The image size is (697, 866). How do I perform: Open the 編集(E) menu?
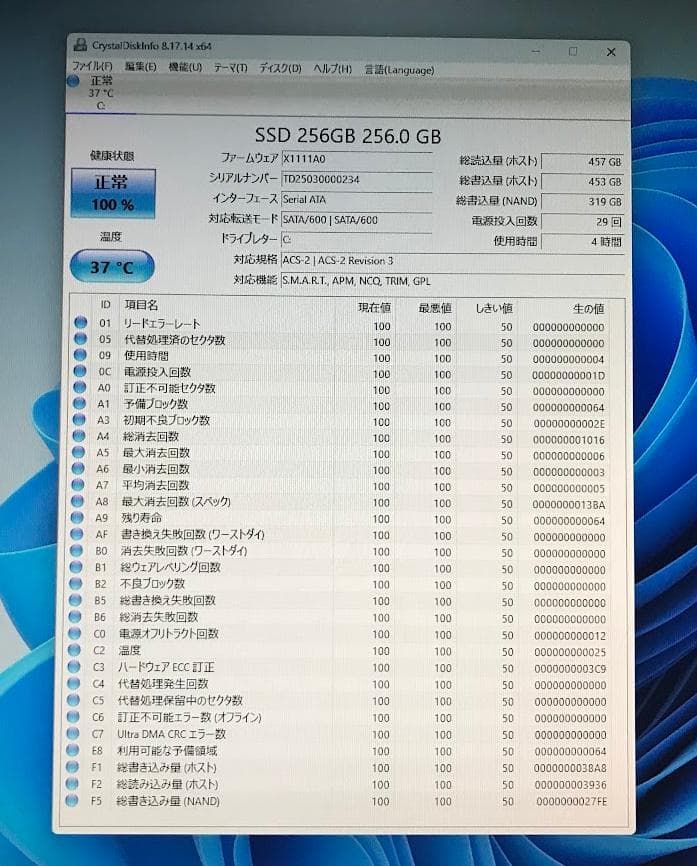coord(140,67)
